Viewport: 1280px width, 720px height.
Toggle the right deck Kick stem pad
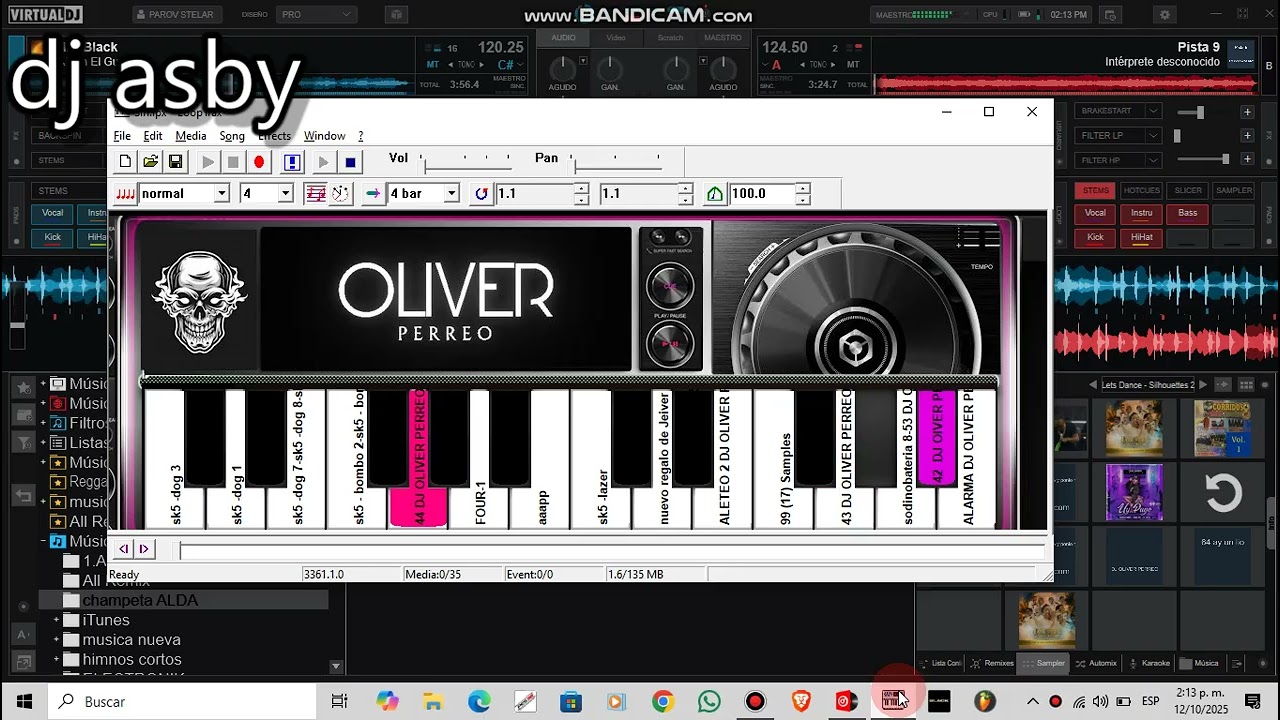coord(1096,237)
